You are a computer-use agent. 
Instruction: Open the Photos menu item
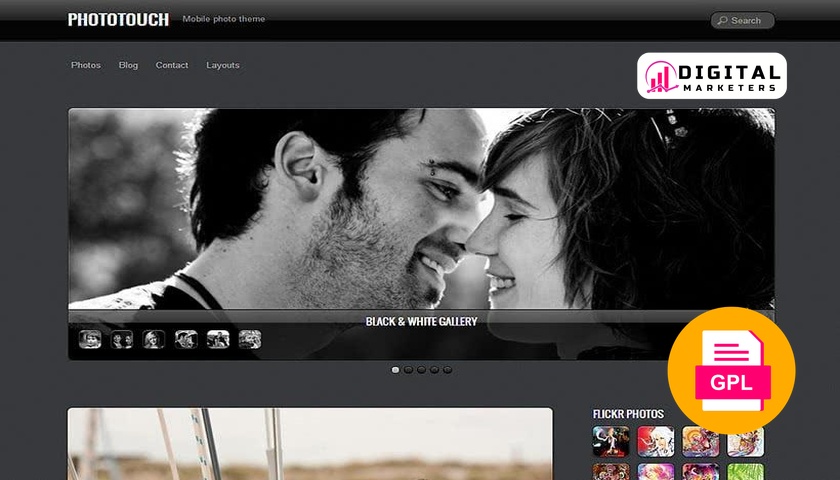[x=86, y=65]
